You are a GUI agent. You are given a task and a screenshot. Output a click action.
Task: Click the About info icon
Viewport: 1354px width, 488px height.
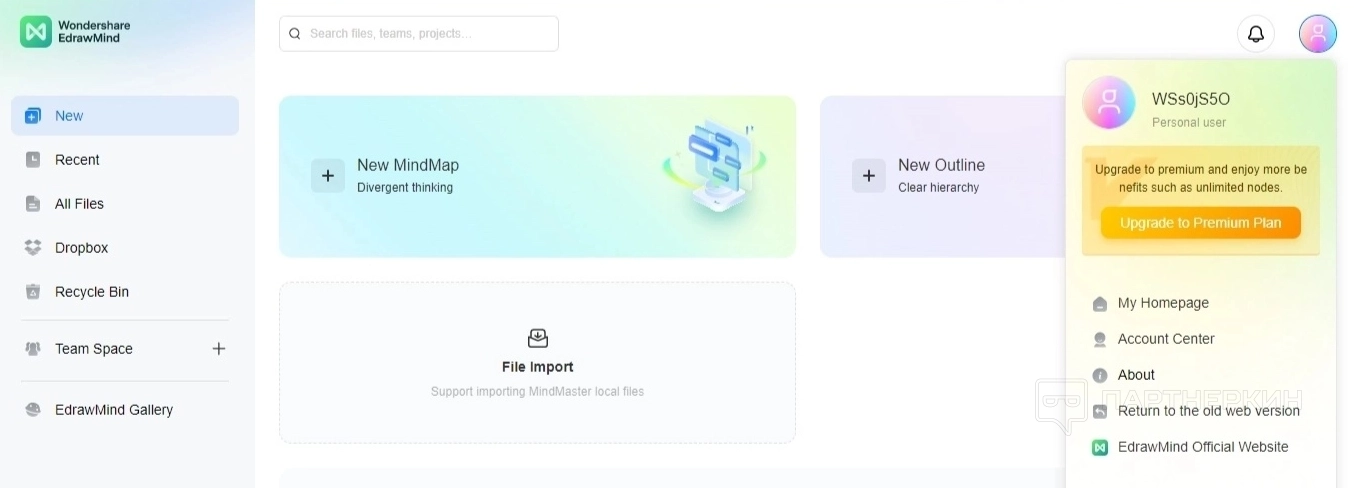coord(1100,376)
